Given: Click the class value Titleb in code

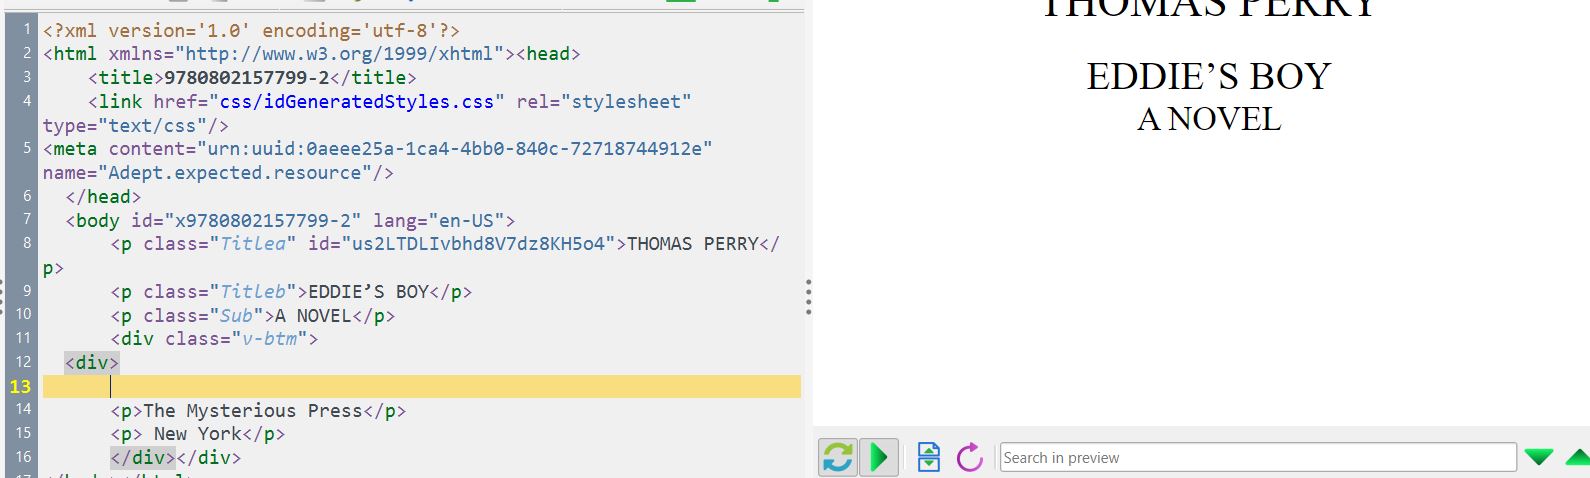Looking at the screenshot, I should (x=253, y=291).
